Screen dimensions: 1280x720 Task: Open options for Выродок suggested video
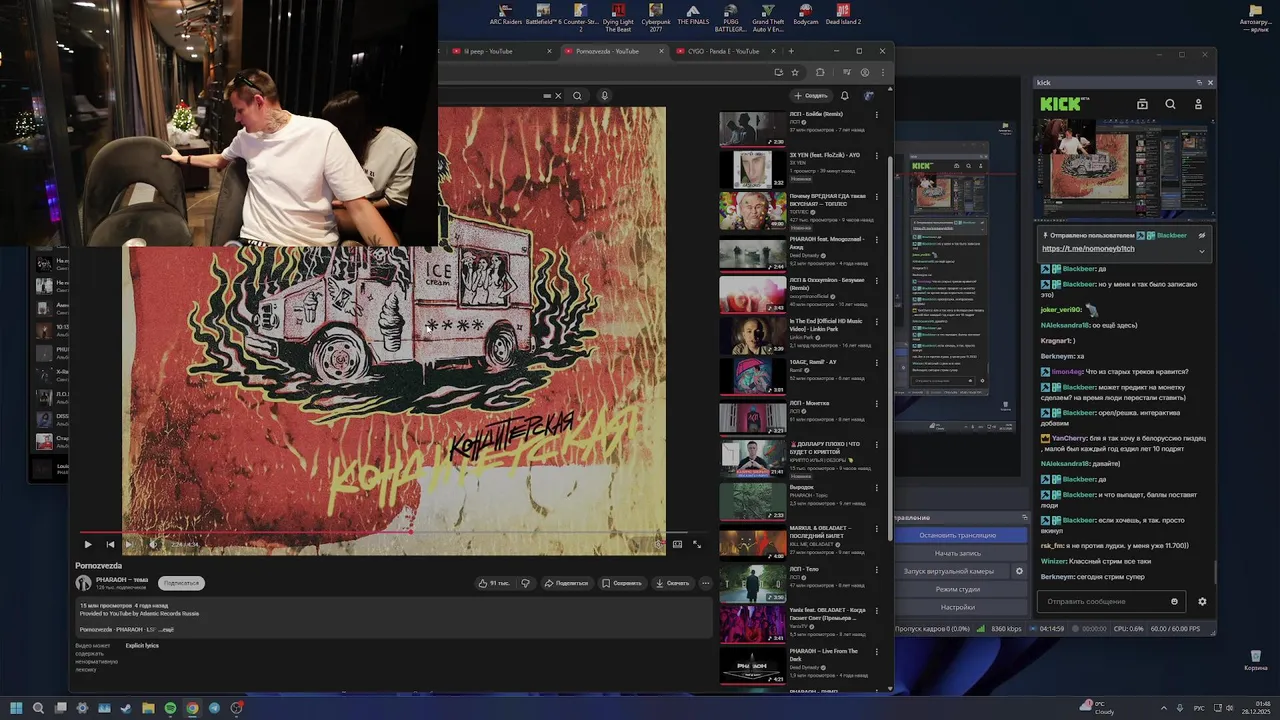click(877, 488)
